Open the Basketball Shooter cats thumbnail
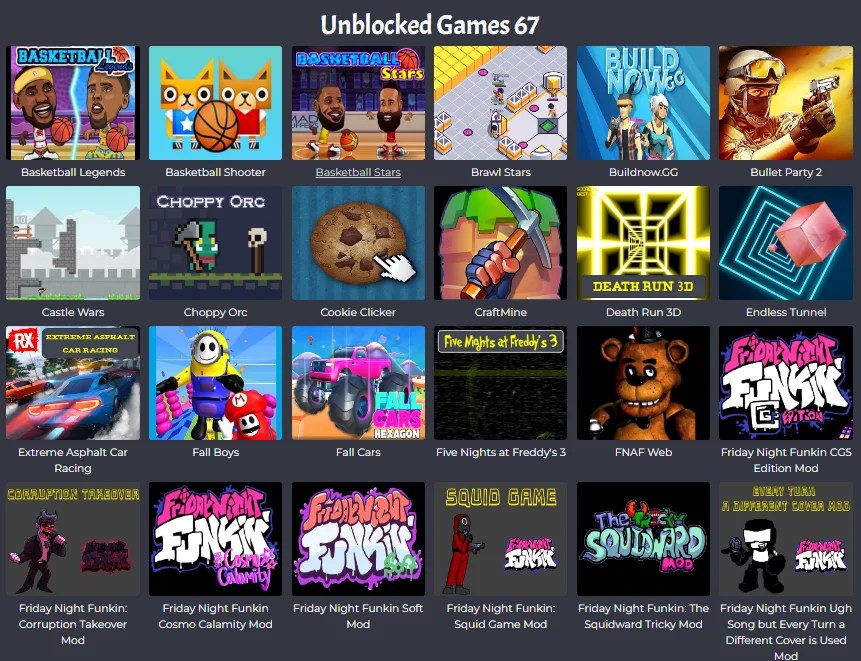Screen dimensions: 861x661 [x=215, y=103]
